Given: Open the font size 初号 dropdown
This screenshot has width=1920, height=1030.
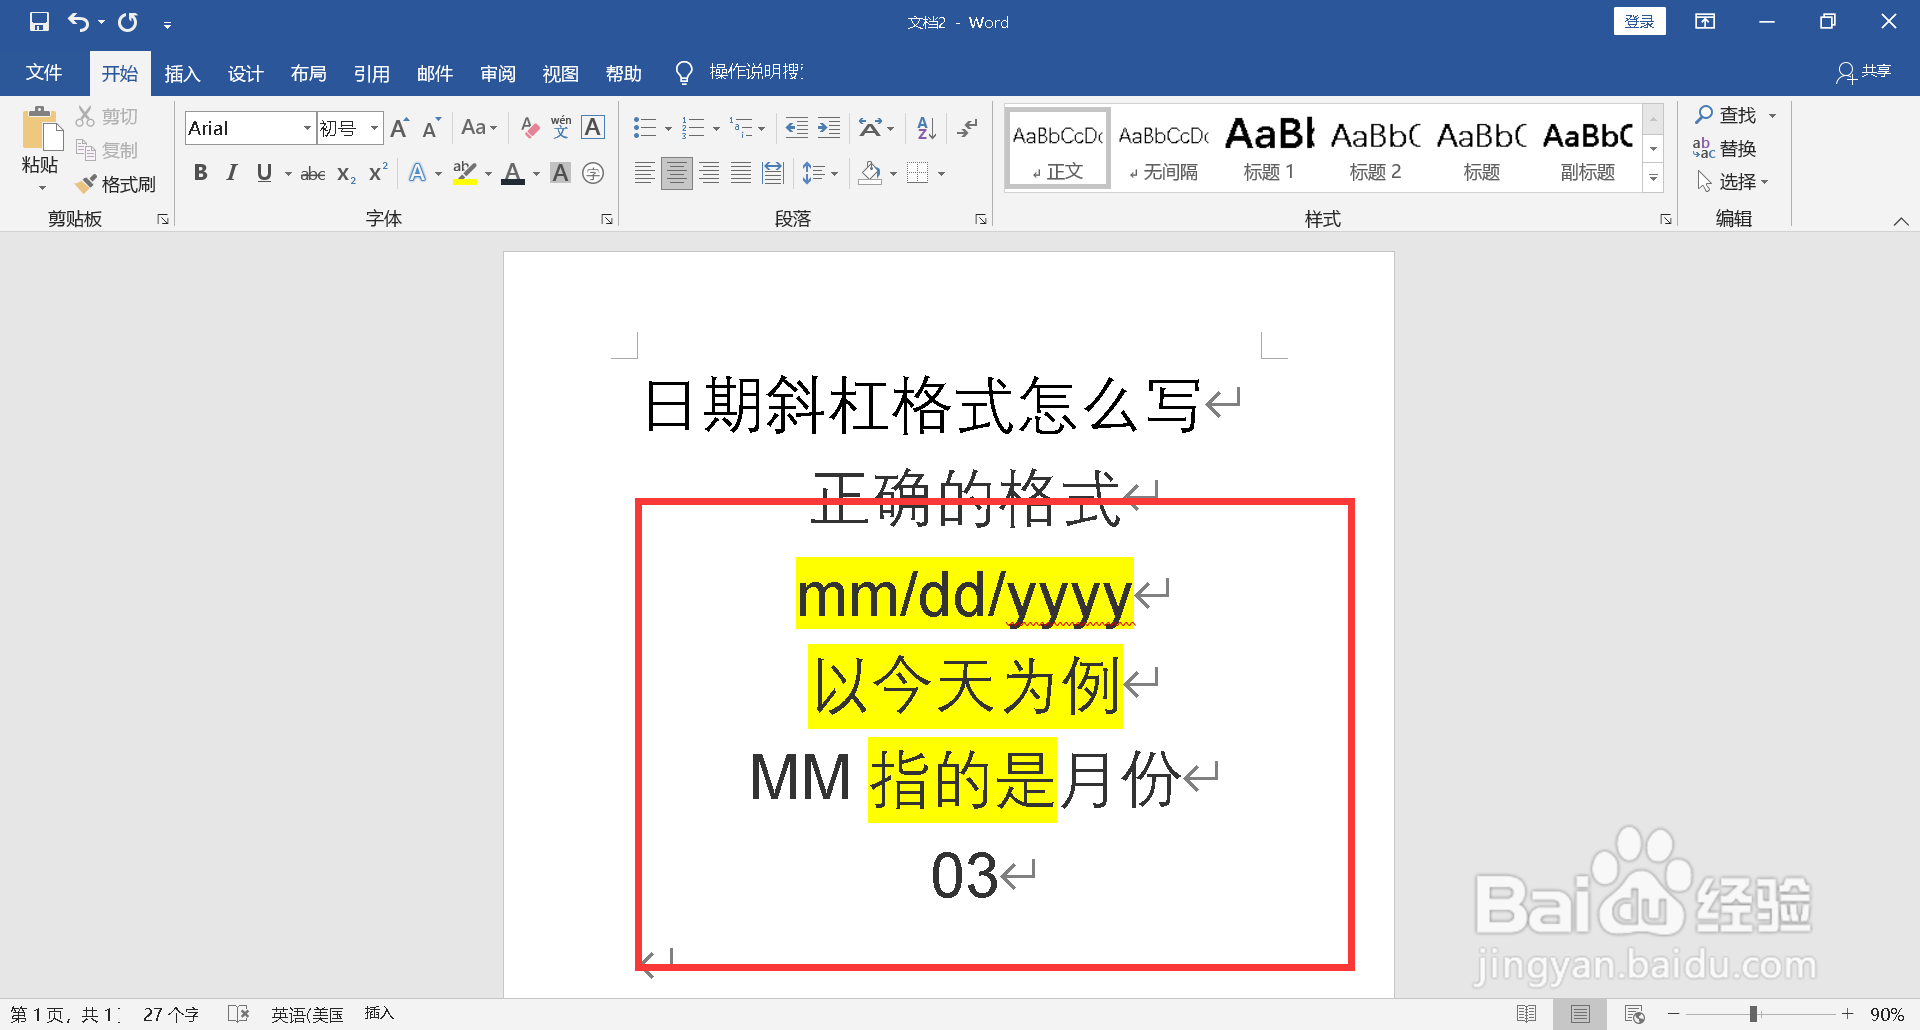Looking at the screenshot, I should point(374,128).
